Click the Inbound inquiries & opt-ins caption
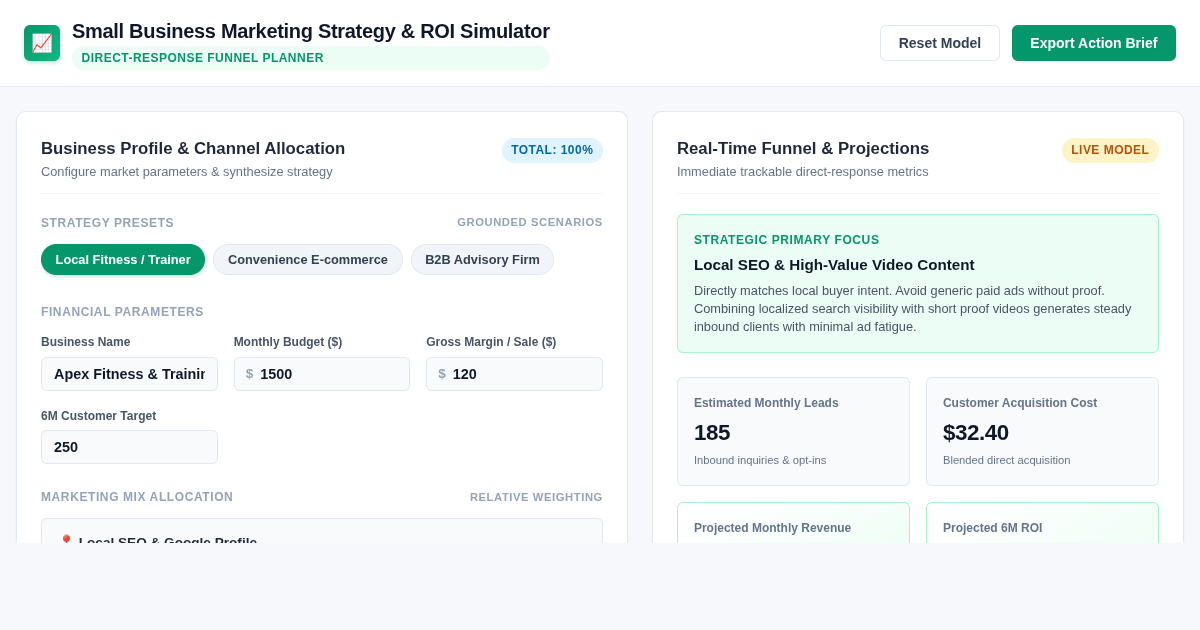 pyautogui.click(x=760, y=460)
